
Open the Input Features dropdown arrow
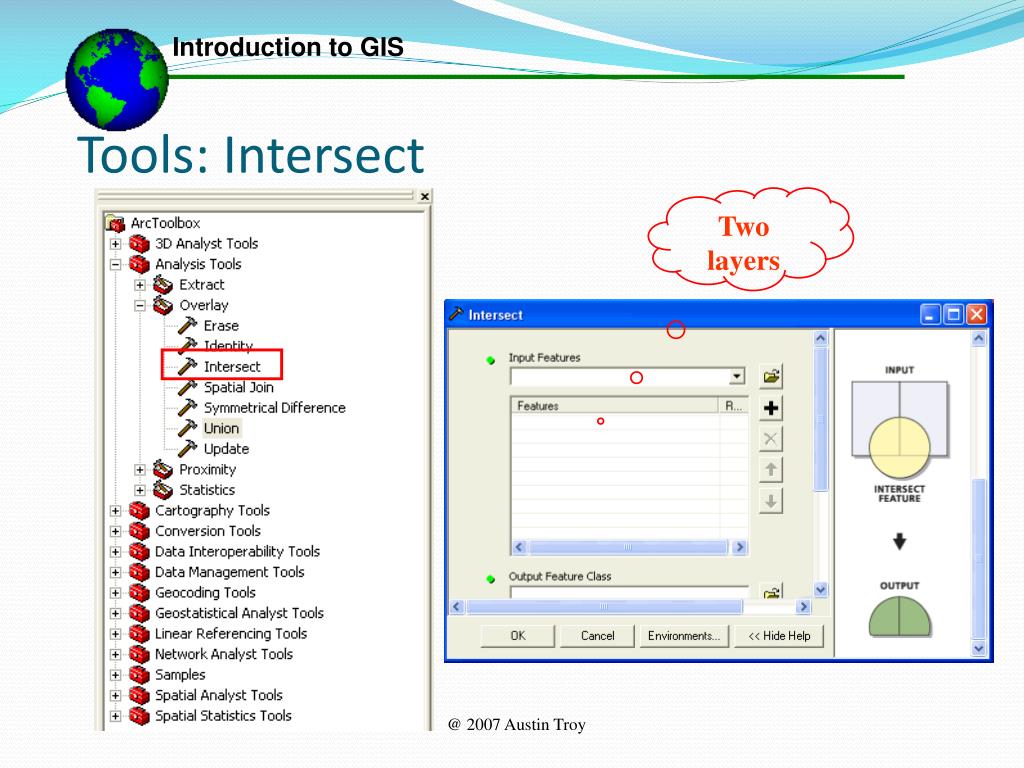coord(737,377)
